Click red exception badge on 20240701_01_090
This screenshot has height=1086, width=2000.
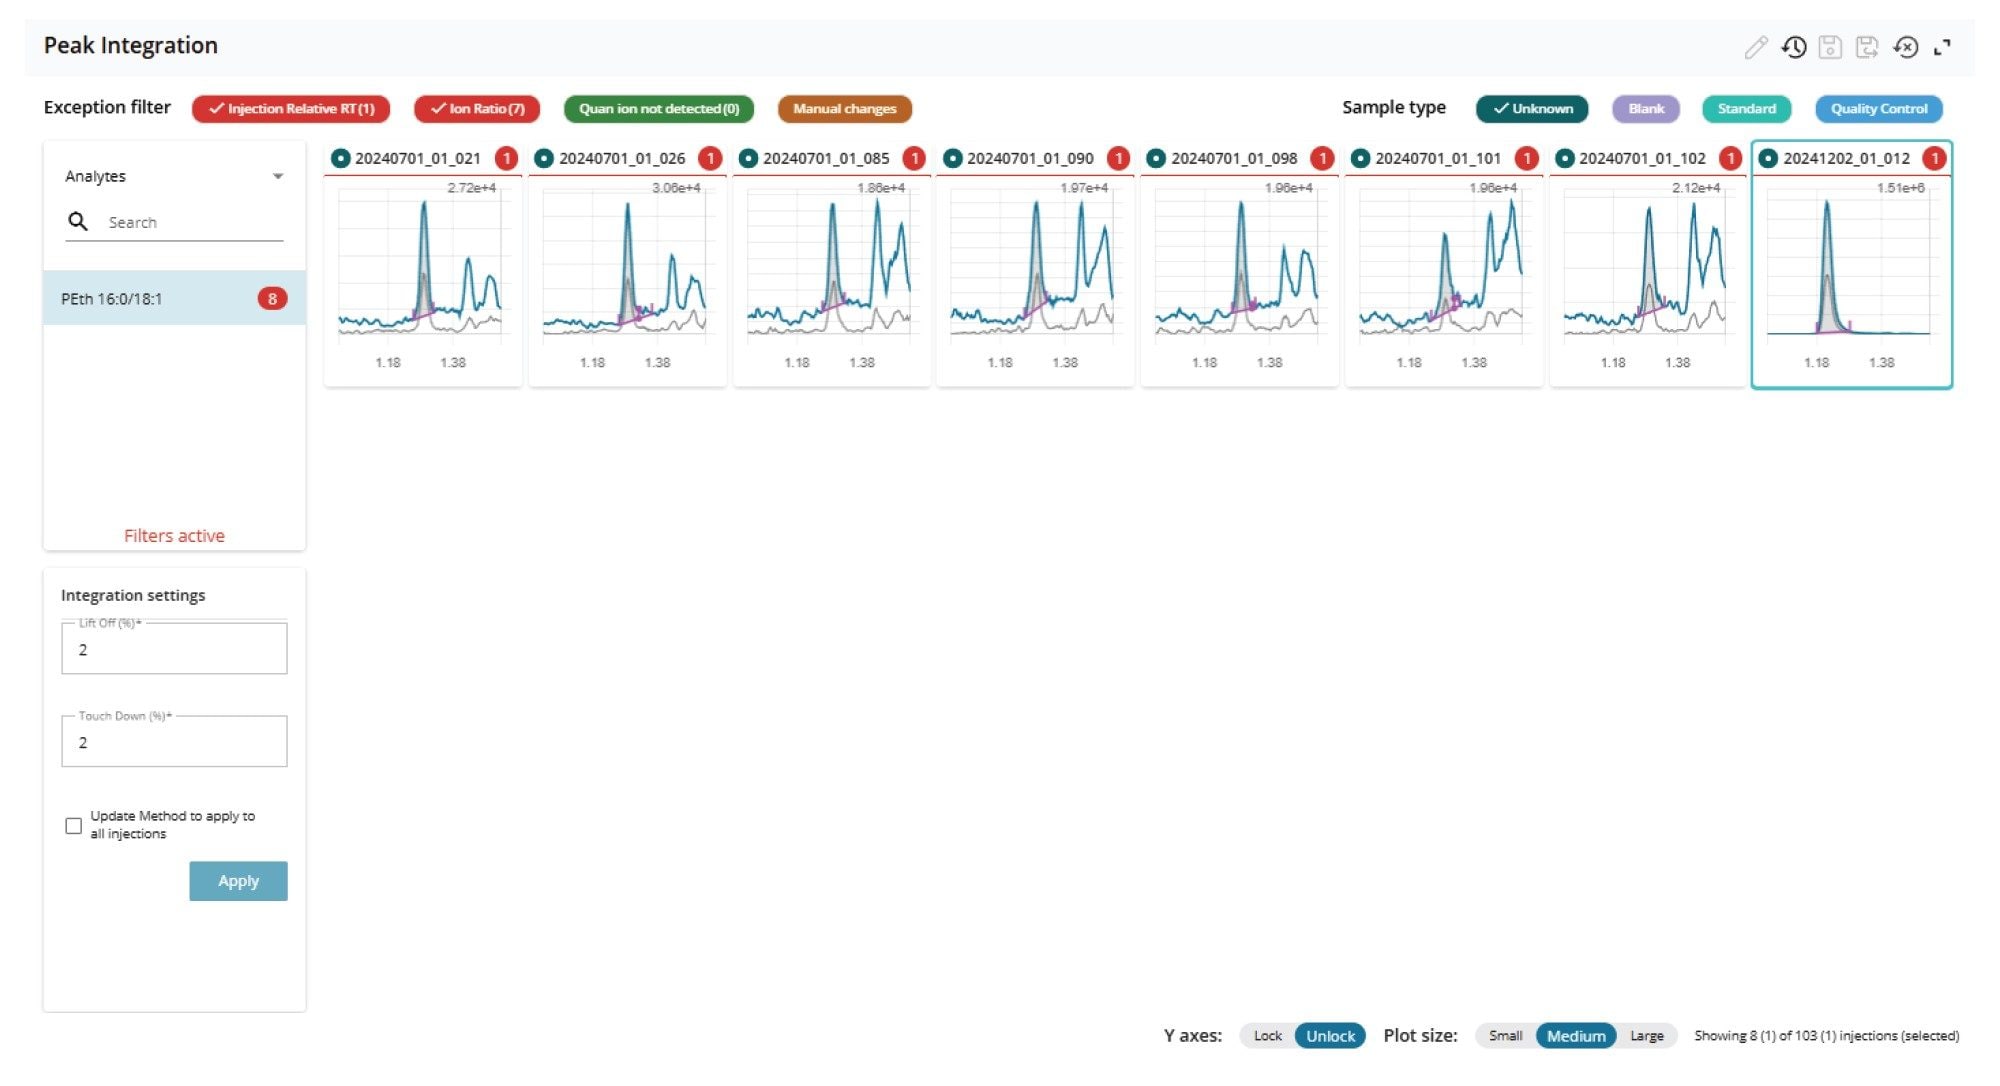1118,158
